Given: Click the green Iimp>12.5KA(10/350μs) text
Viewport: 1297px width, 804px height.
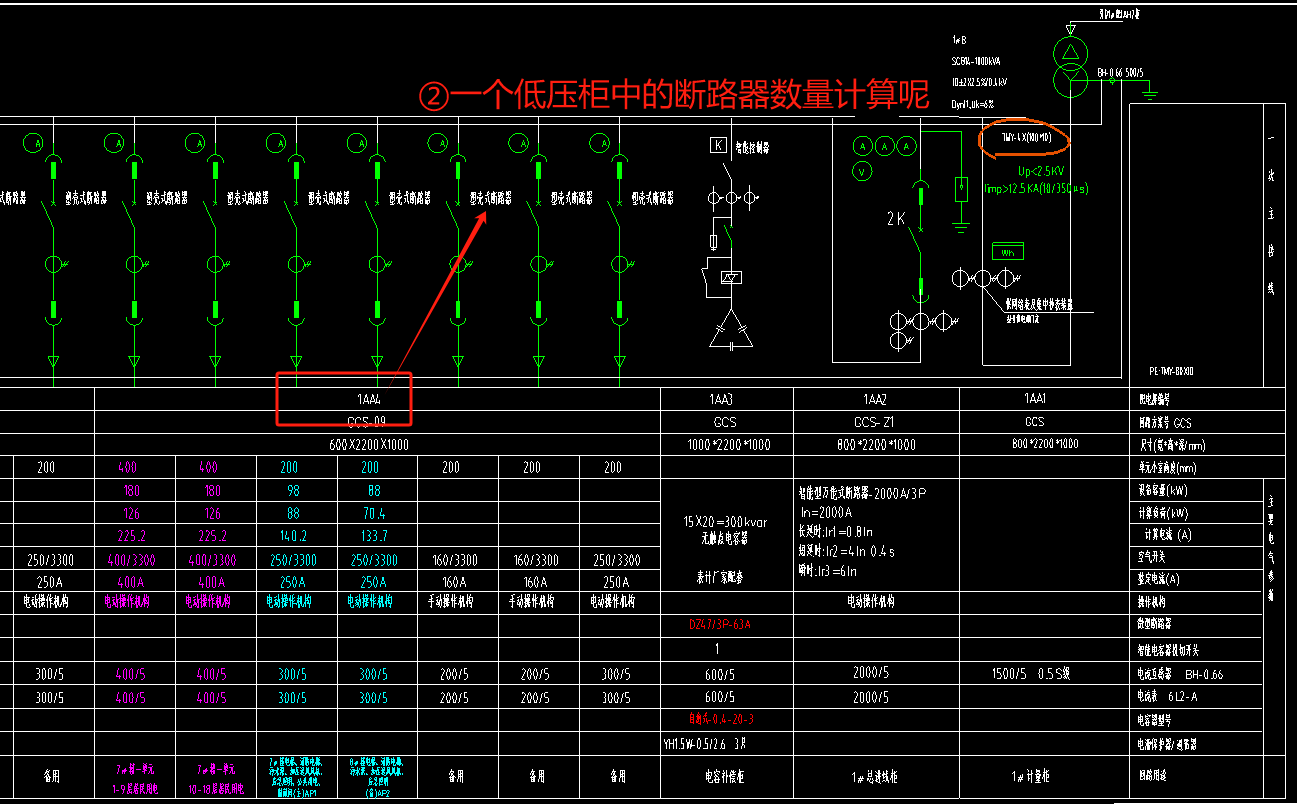Looking at the screenshot, I should [1036, 188].
